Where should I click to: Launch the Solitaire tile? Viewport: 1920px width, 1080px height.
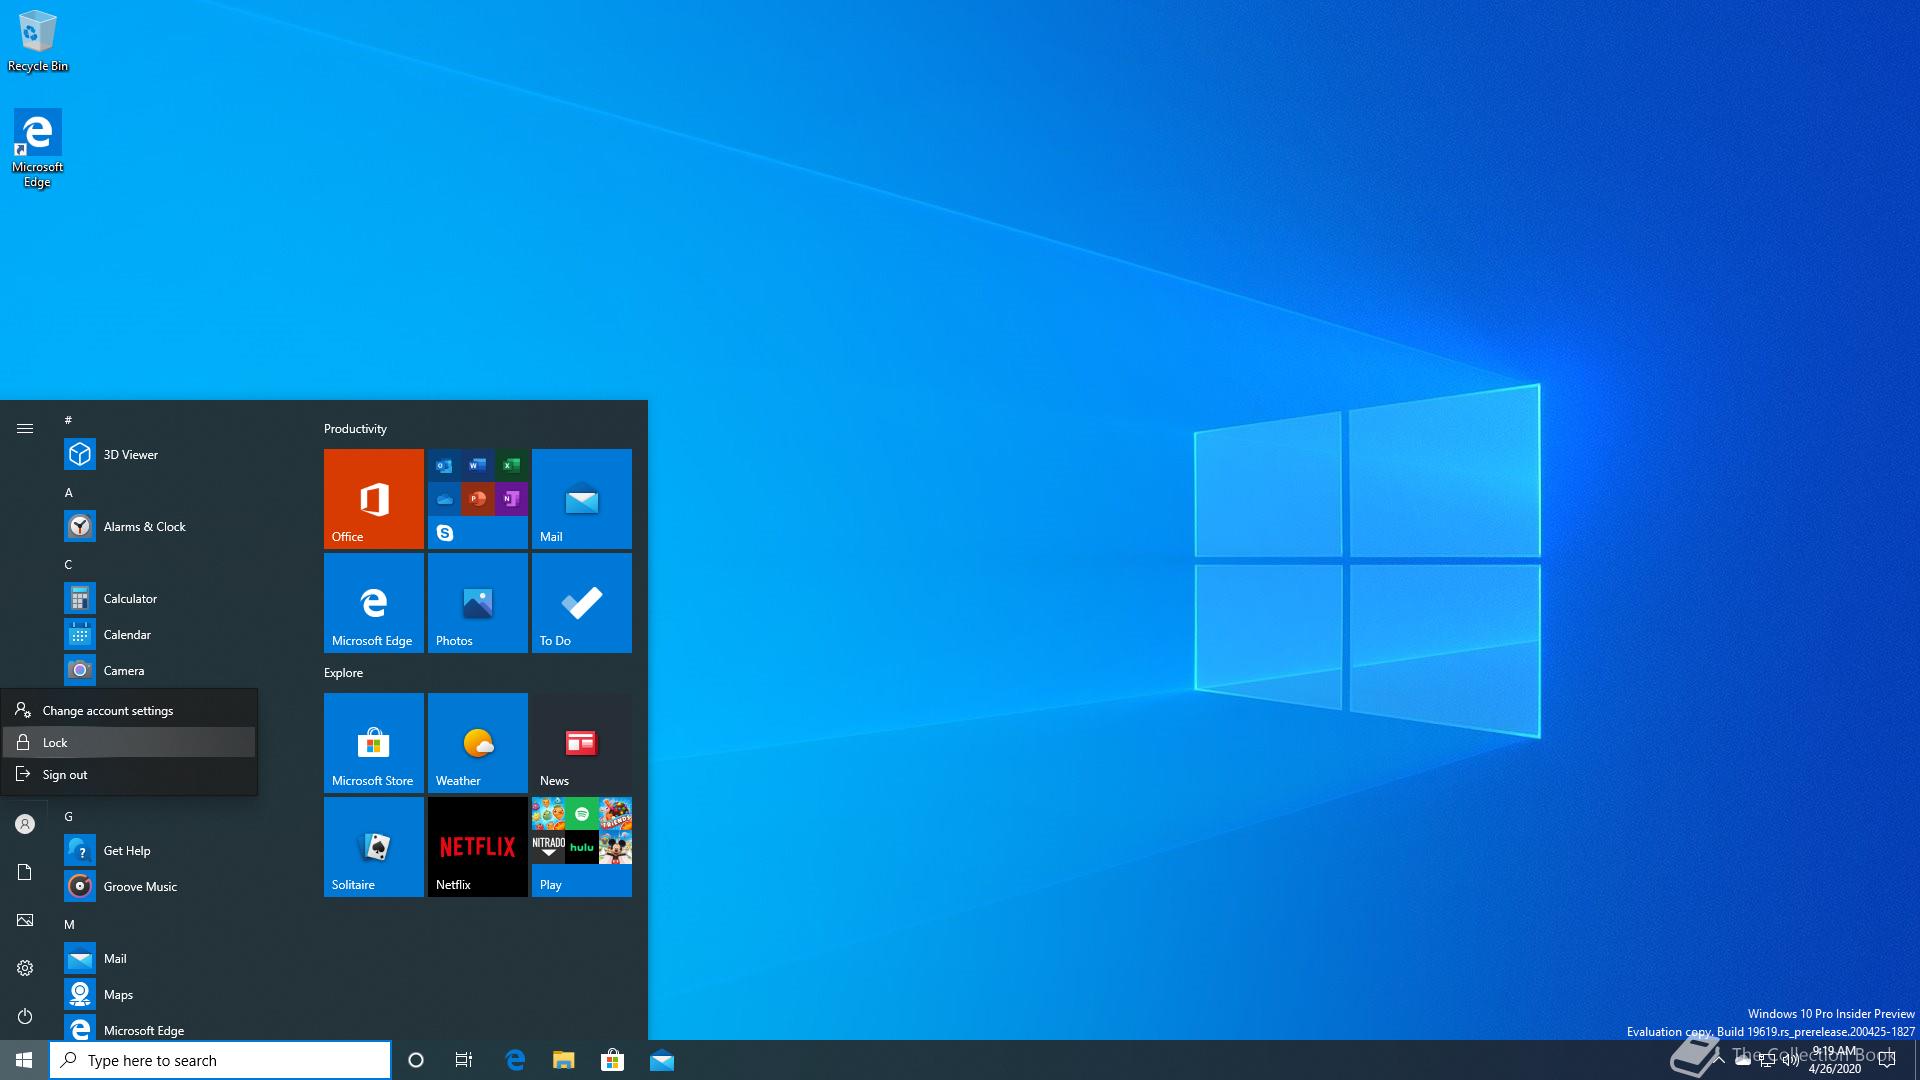coord(374,847)
